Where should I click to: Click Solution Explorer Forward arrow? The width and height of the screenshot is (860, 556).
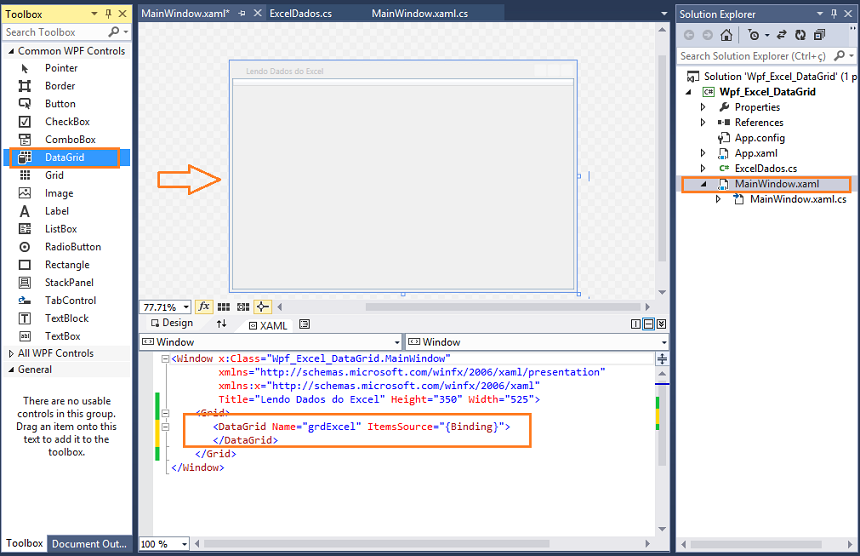pyautogui.click(x=708, y=35)
